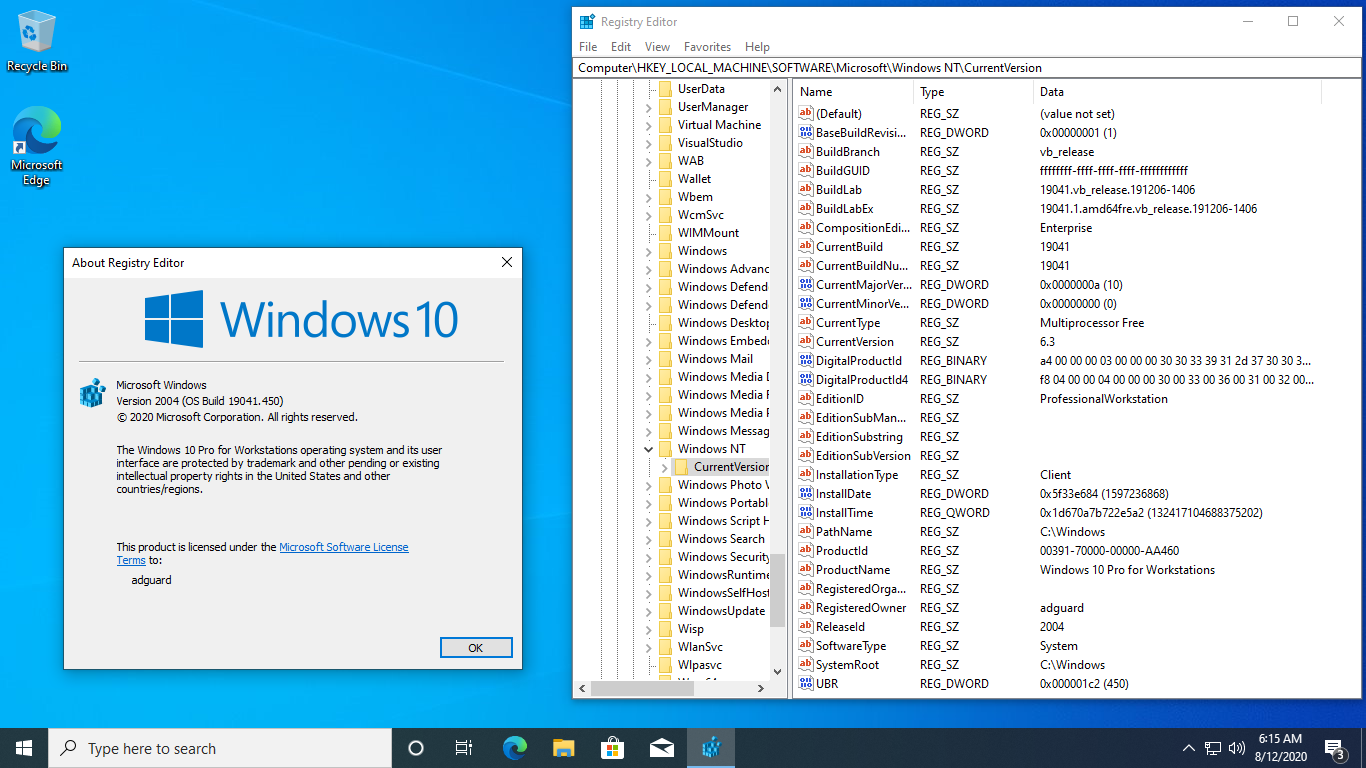Click the InstallTime QWORD value icon
This screenshot has height=768, width=1366.
[x=806, y=513]
